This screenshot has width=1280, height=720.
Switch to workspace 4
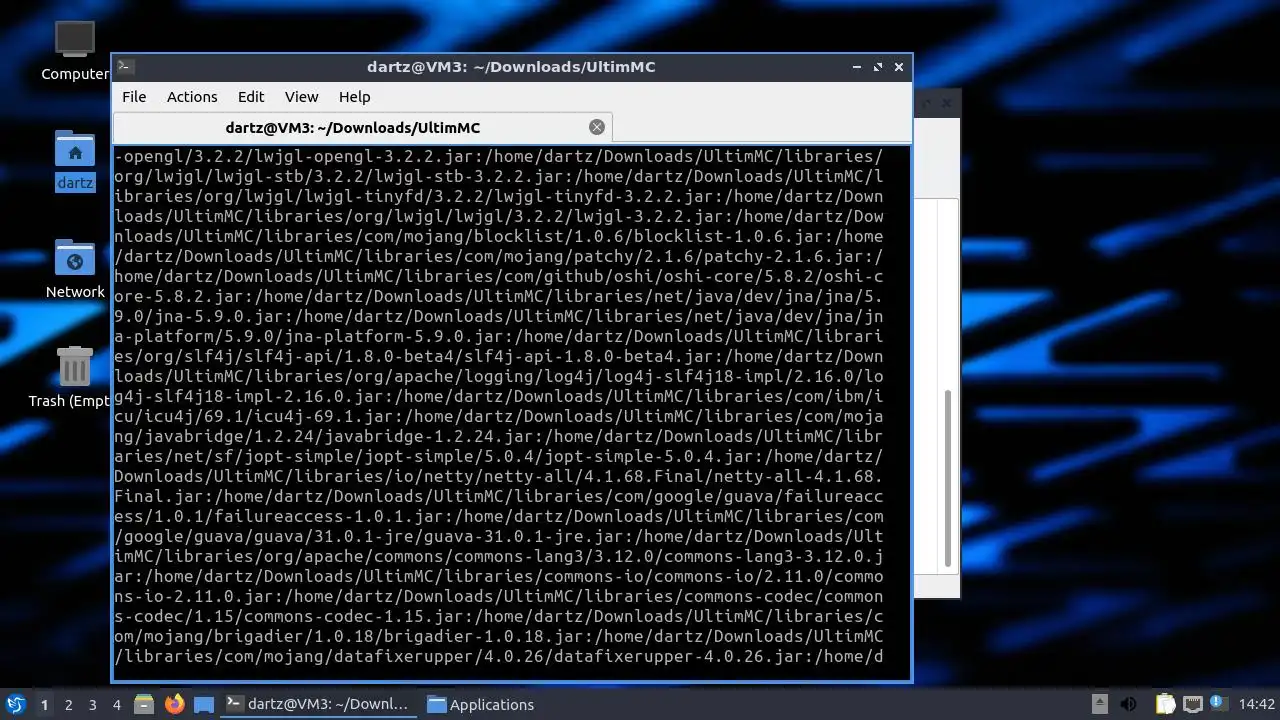pyautogui.click(x=117, y=705)
